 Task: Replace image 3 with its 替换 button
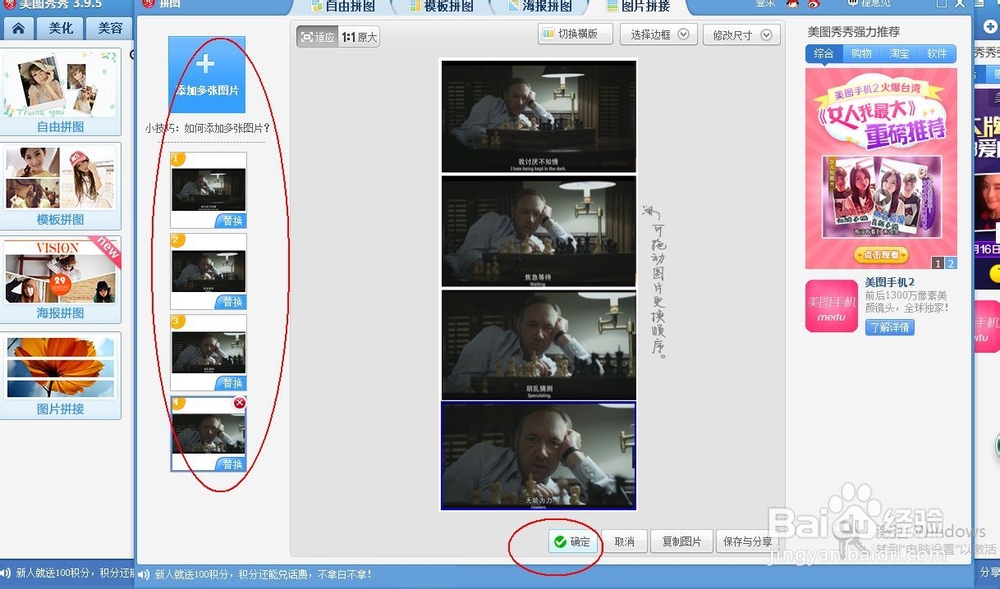point(231,383)
